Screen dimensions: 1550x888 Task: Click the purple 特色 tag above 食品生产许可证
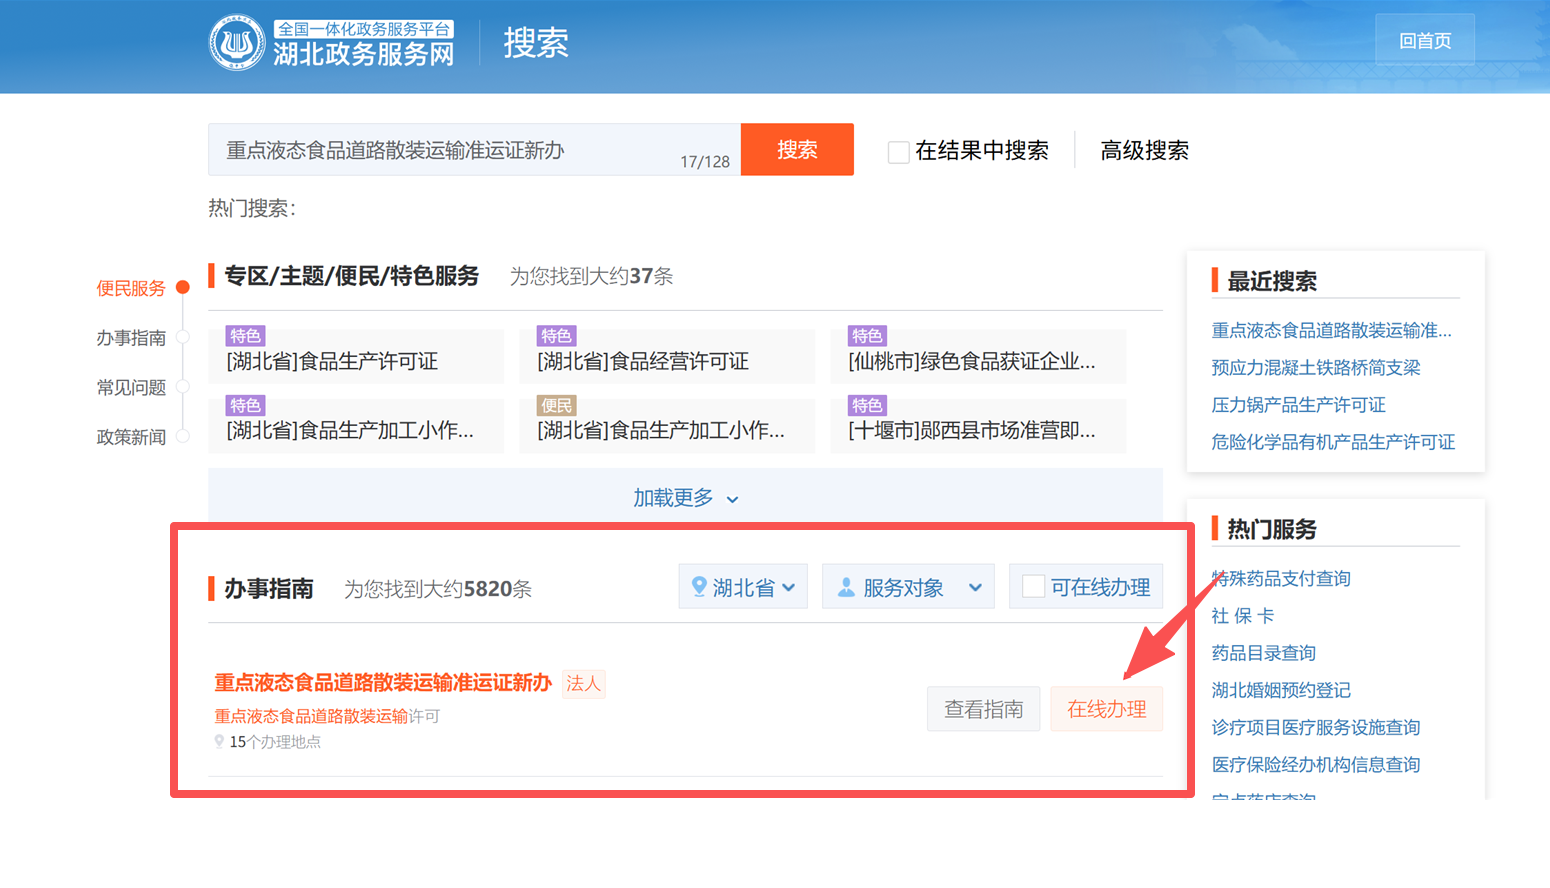245,336
